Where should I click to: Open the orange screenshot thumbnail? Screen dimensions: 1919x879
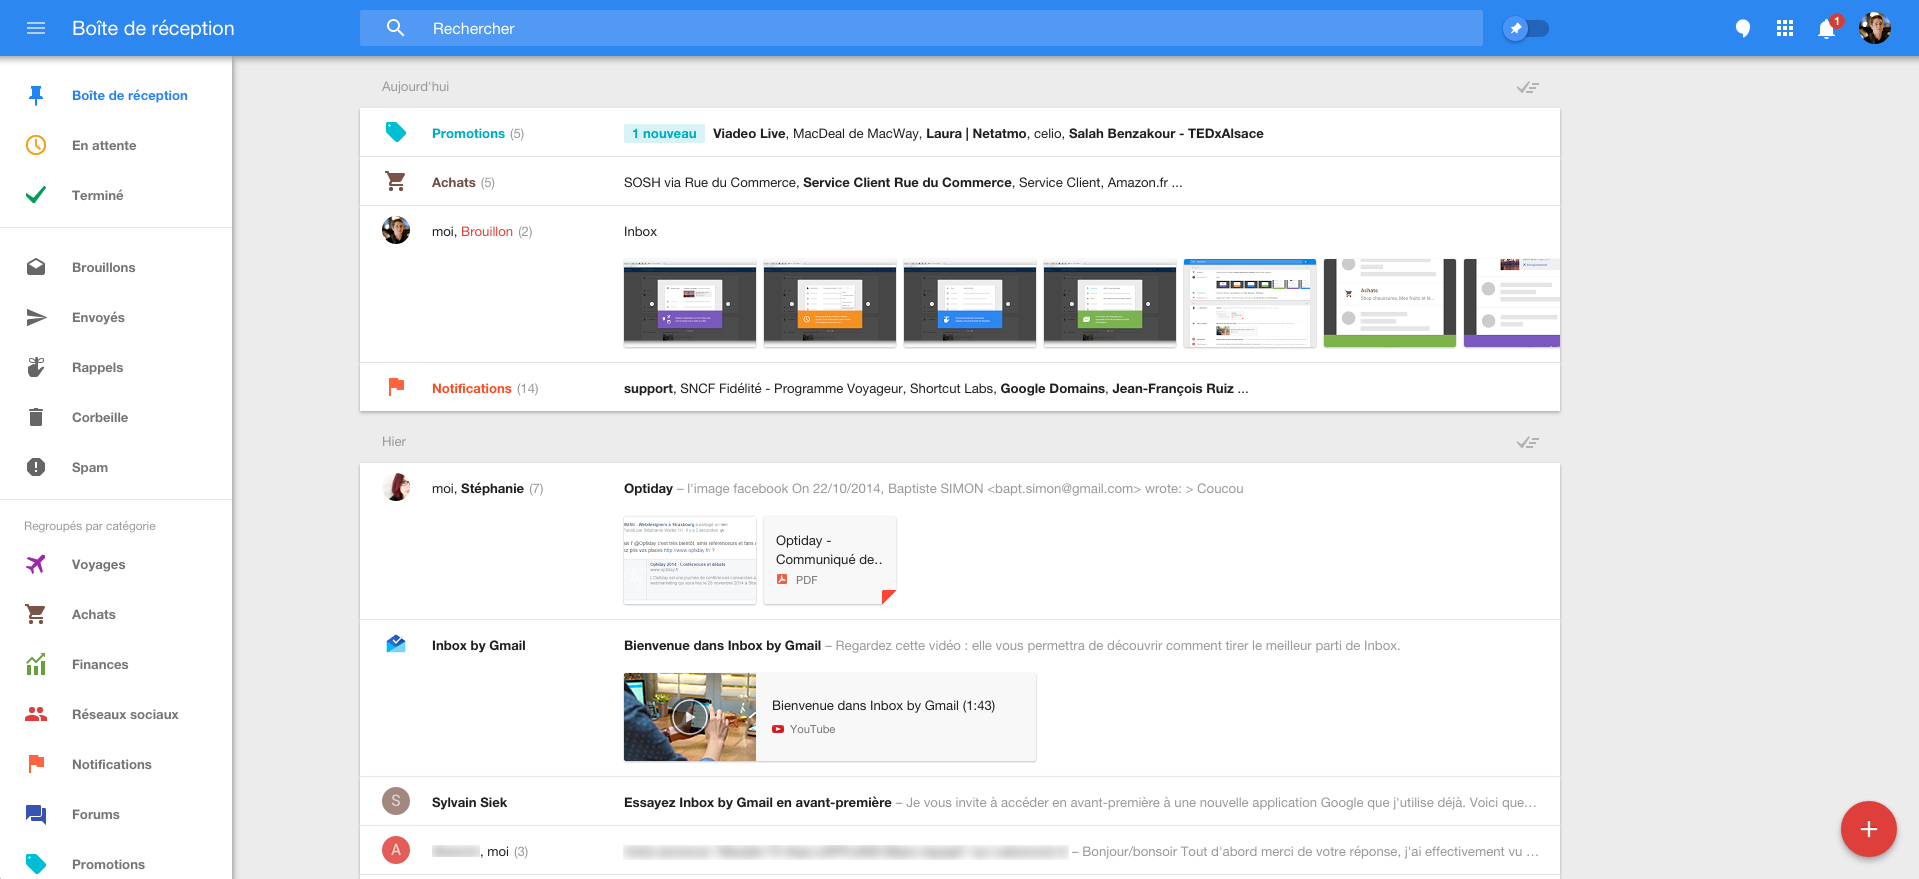click(x=830, y=303)
